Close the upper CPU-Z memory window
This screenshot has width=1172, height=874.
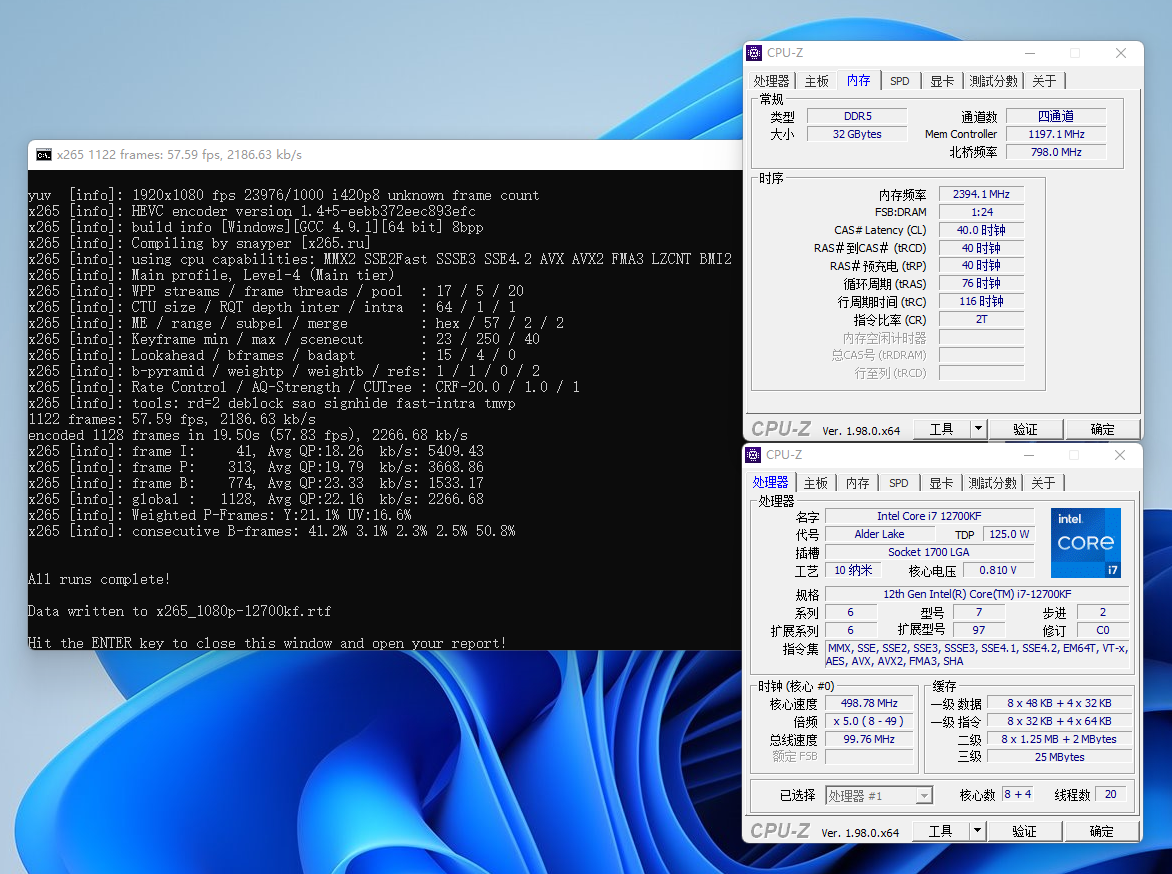click(1121, 53)
